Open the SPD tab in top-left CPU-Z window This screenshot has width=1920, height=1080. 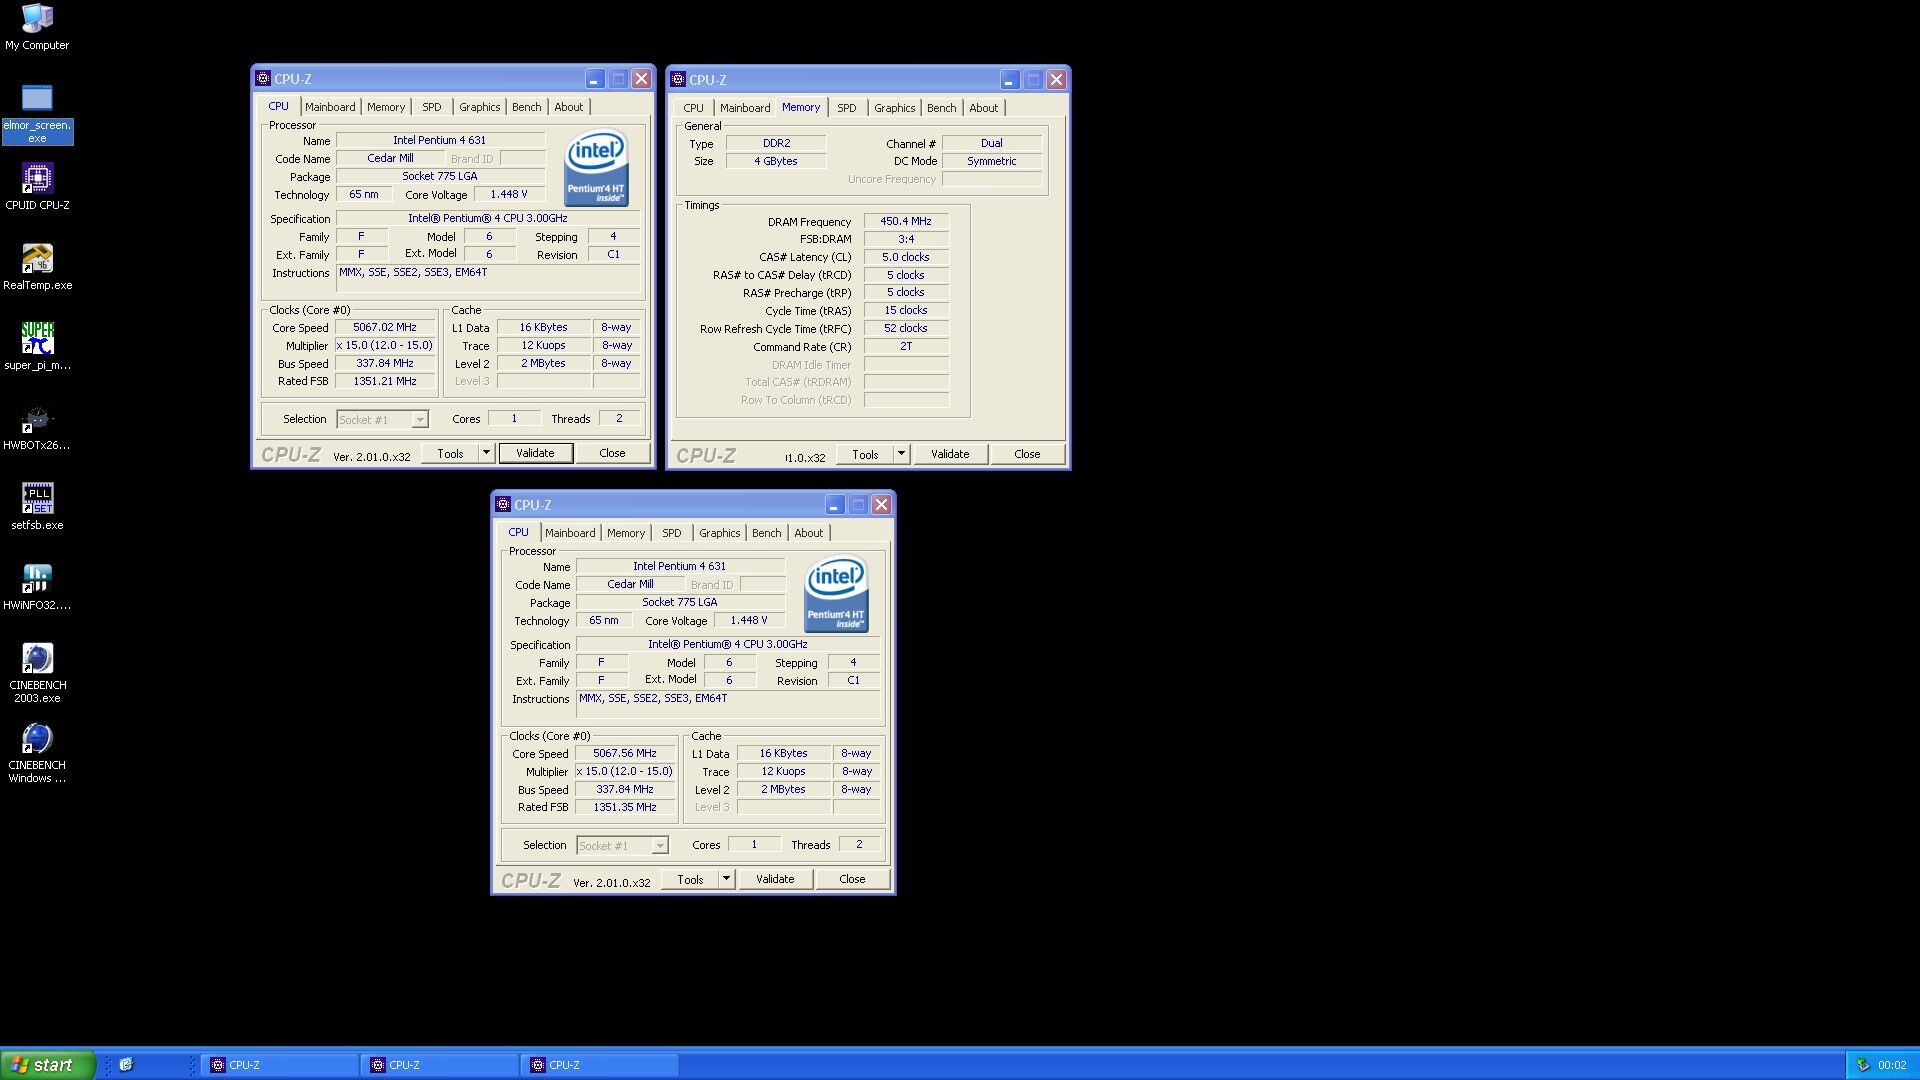click(432, 107)
